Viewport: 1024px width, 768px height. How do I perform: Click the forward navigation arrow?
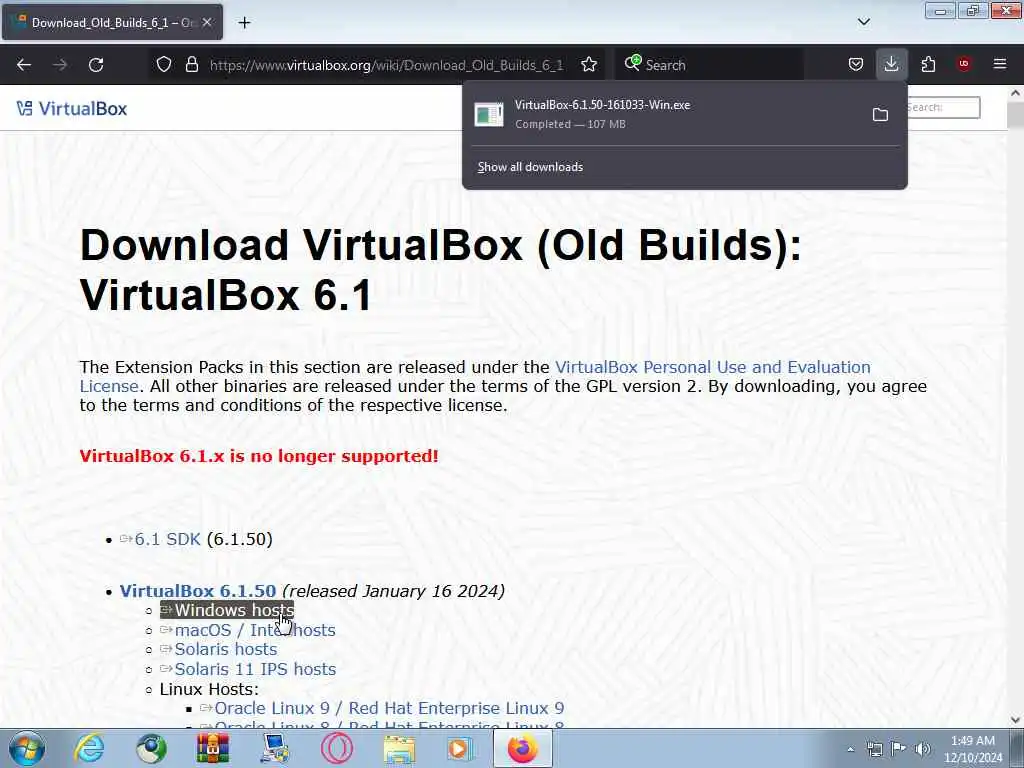(x=60, y=65)
